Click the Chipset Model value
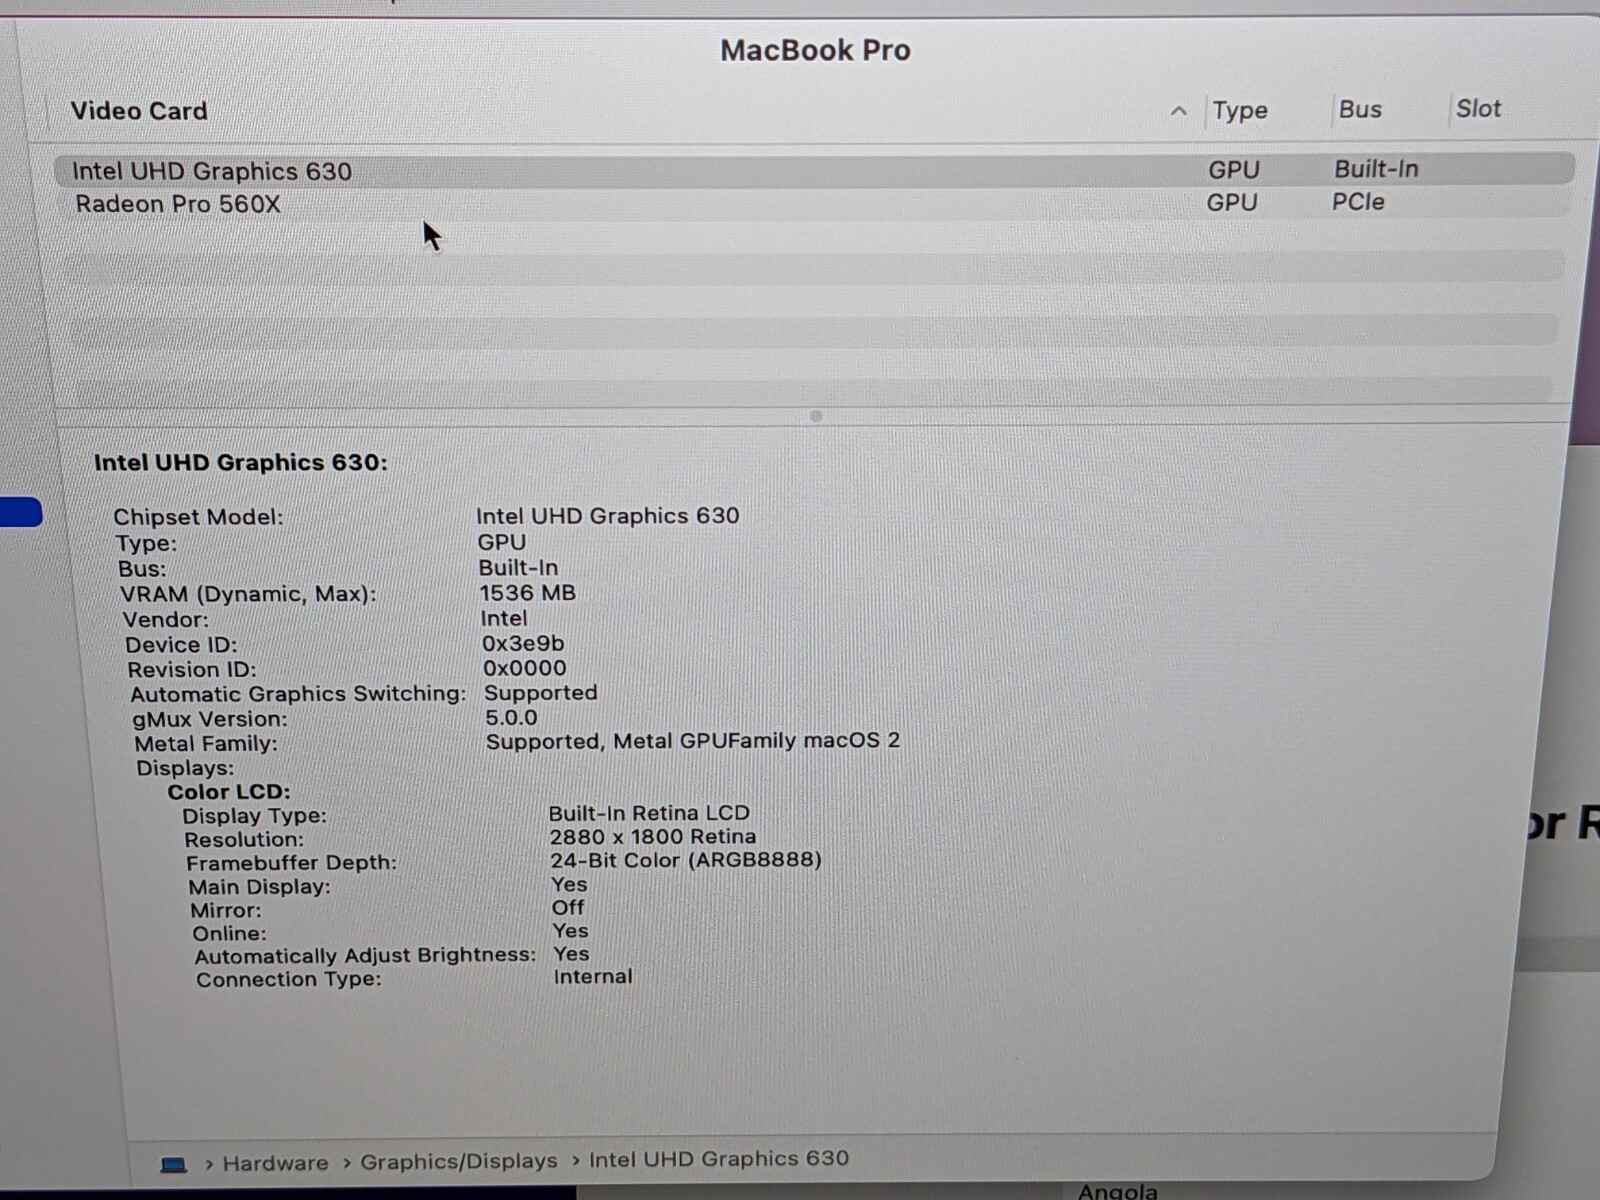This screenshot has height=1200, width=1600. [x=608, y=515]
